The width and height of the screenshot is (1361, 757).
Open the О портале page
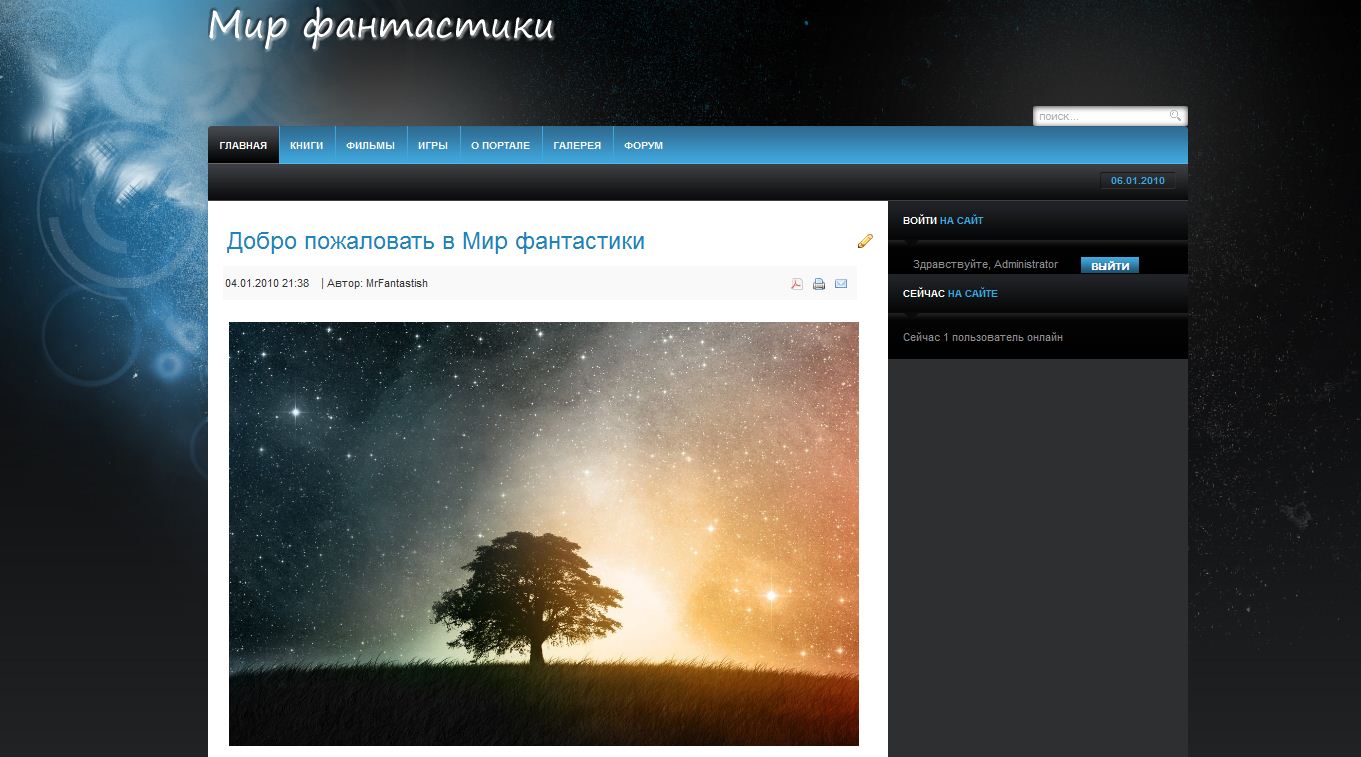(x=501, y=145)
